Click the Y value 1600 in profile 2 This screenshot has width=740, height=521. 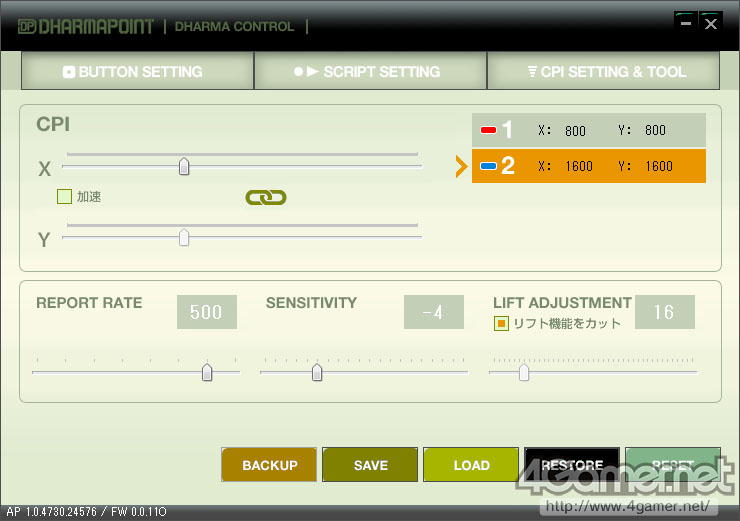point(659,166)
